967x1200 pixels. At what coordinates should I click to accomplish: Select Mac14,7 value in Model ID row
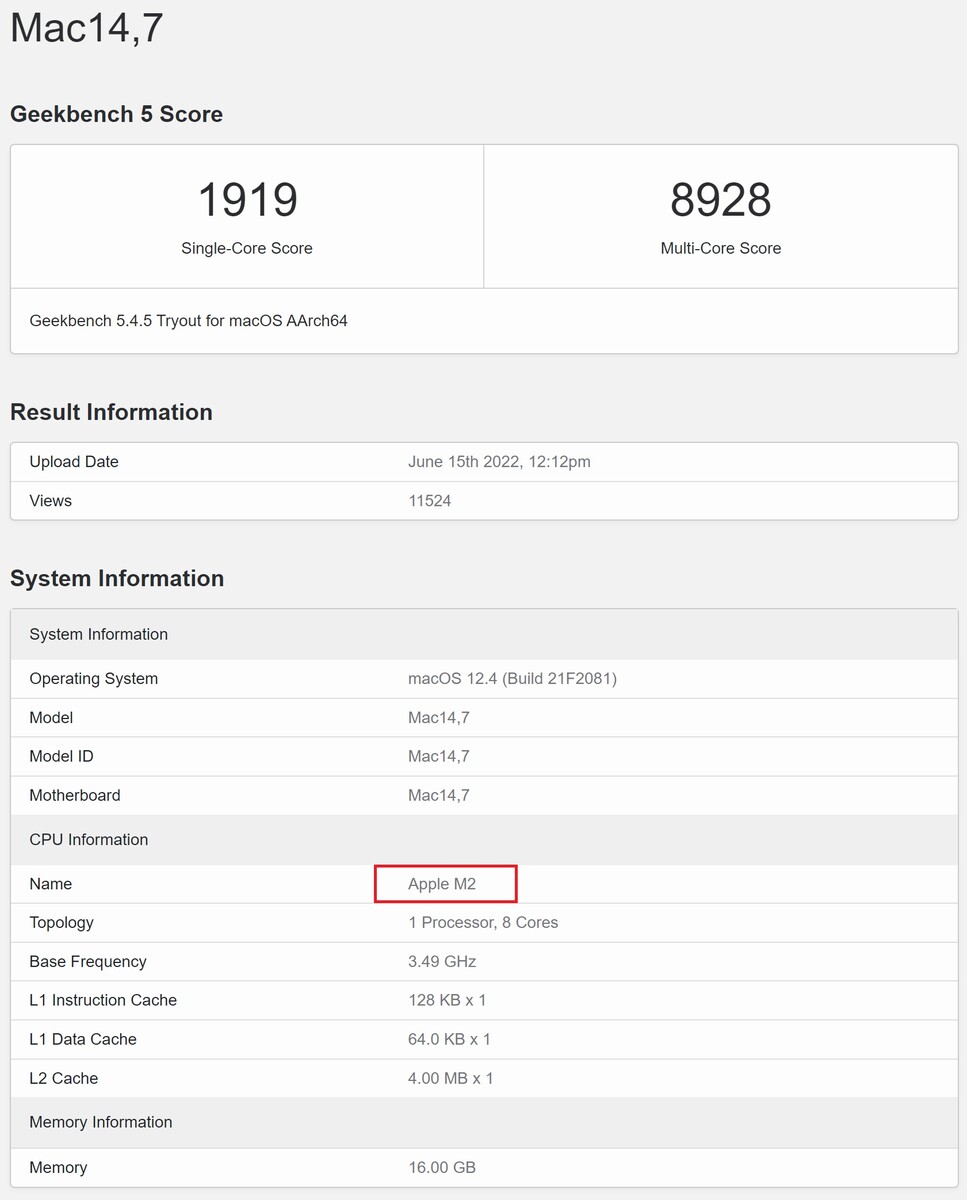[438, 757]
